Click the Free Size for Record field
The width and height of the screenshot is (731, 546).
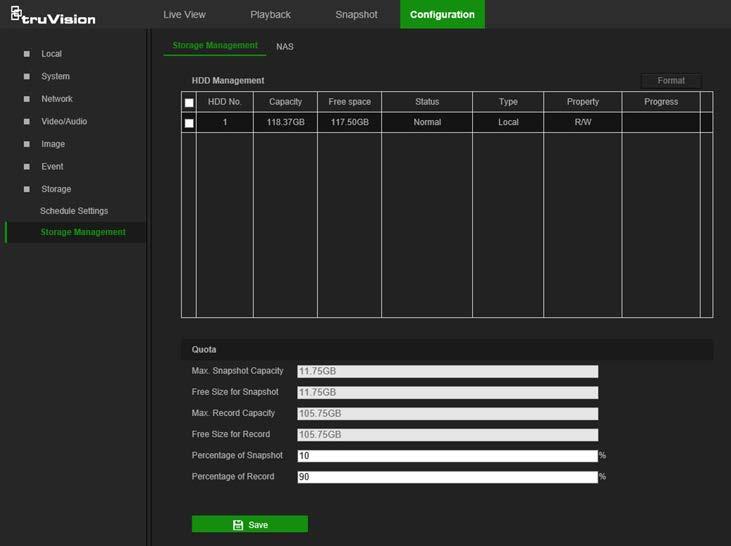(x=448, y=435)
